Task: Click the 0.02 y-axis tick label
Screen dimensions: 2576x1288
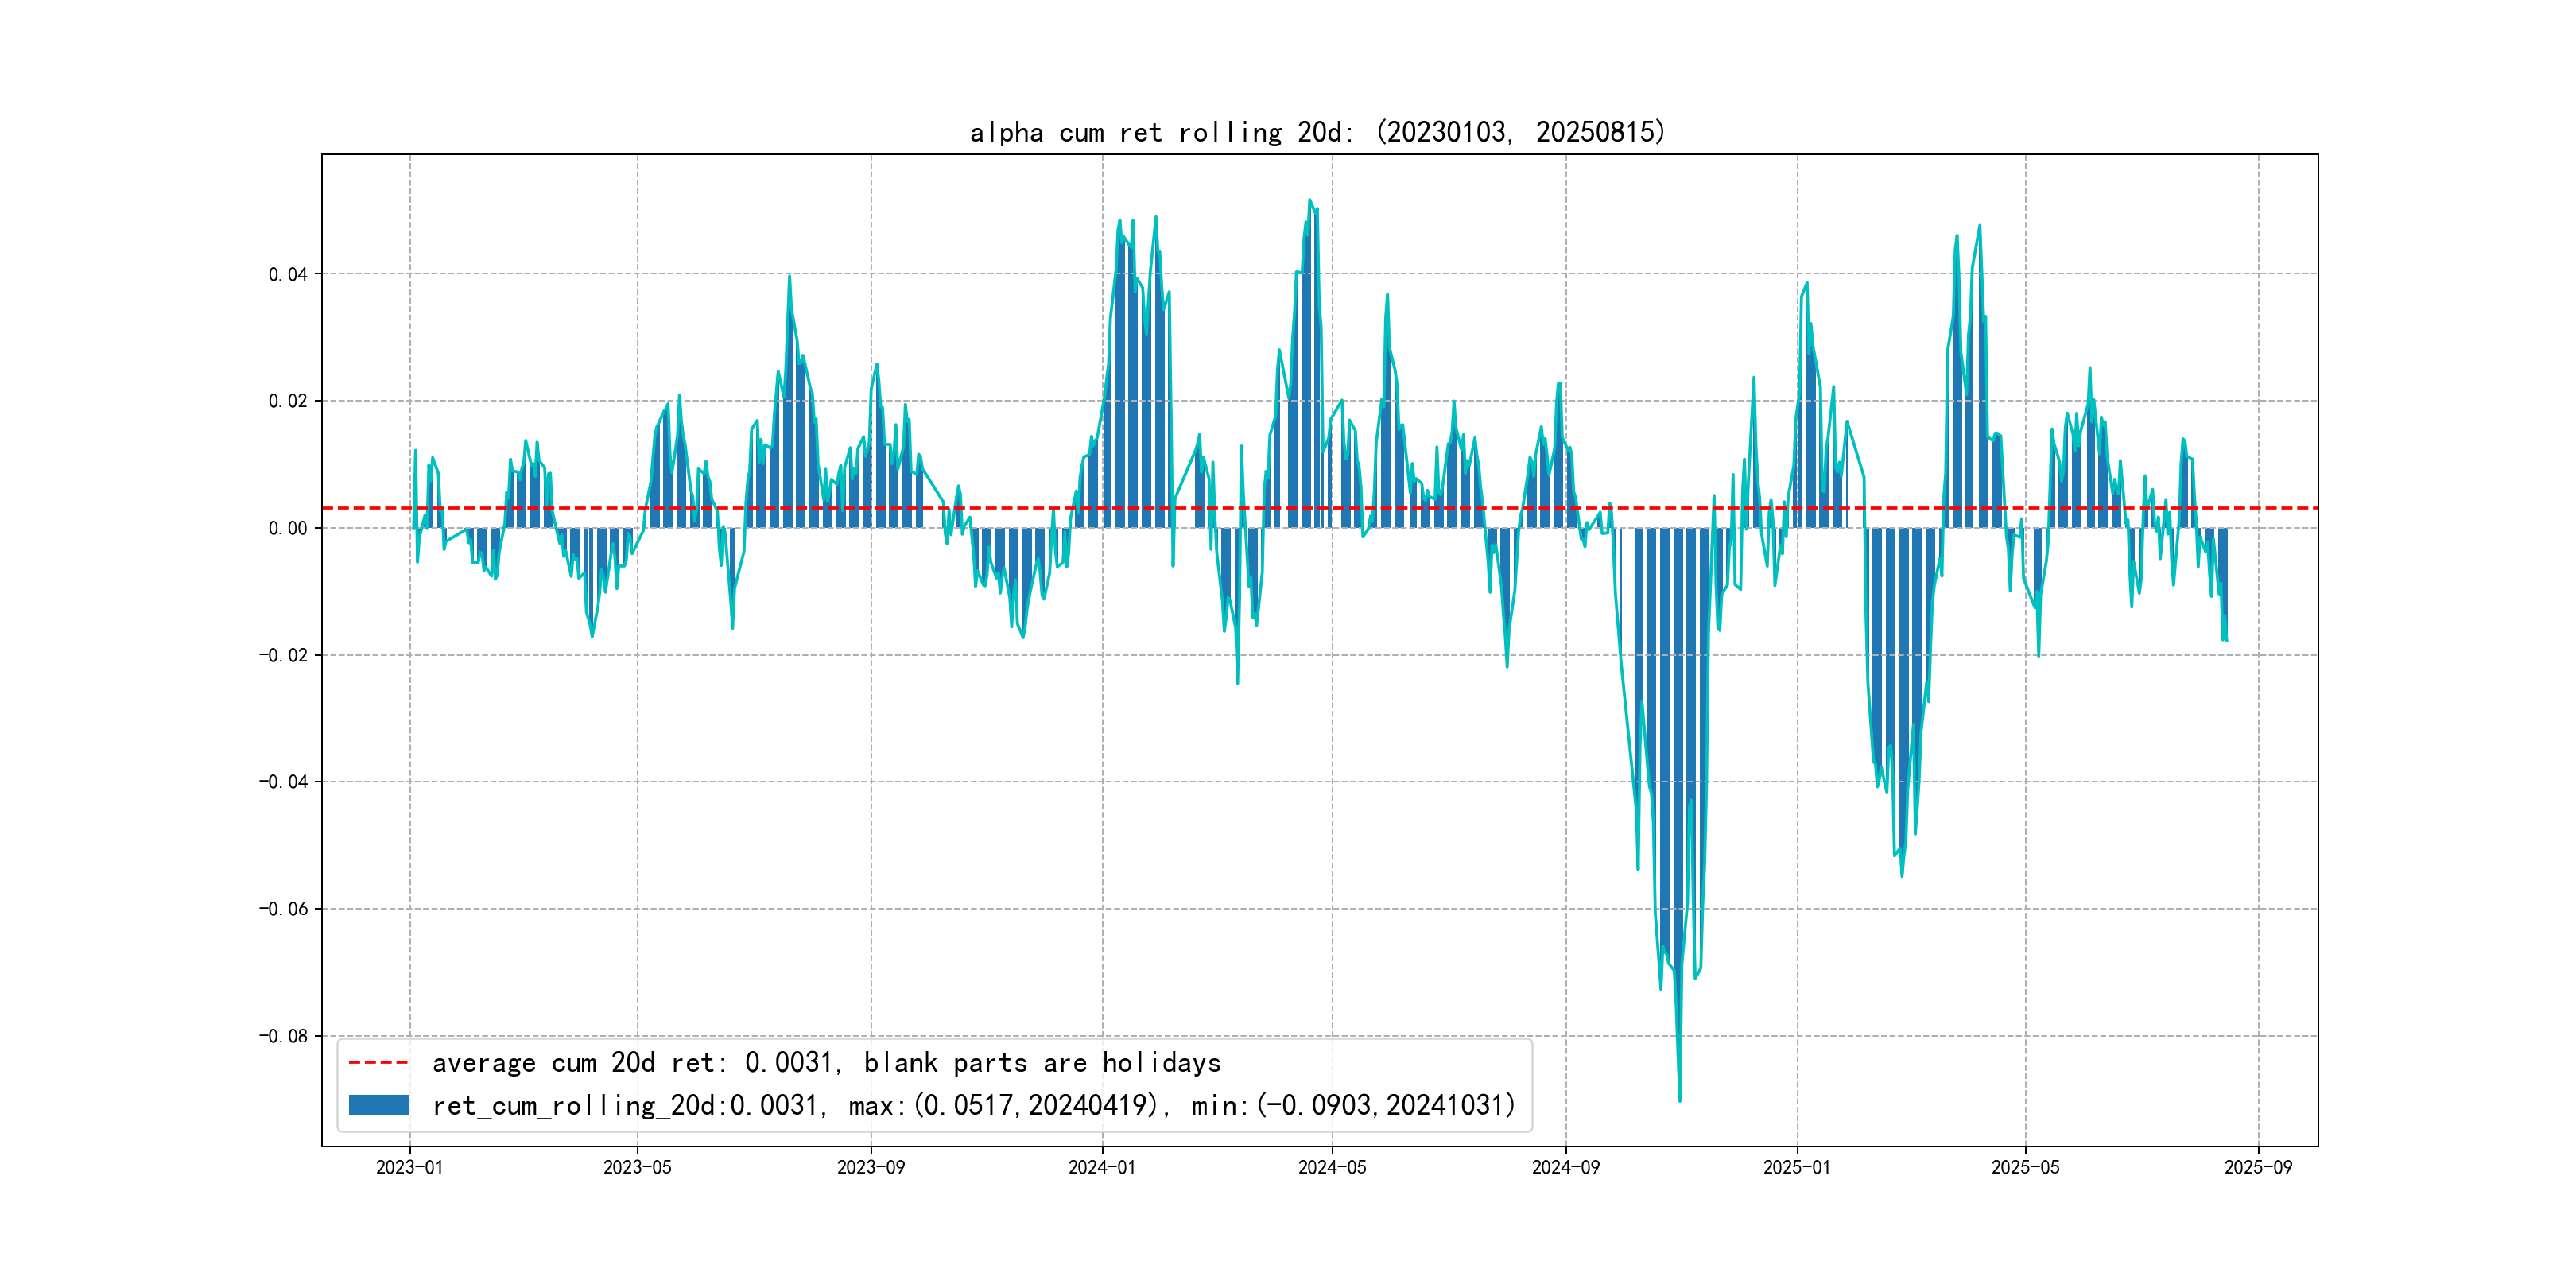Action: point(288,401)
